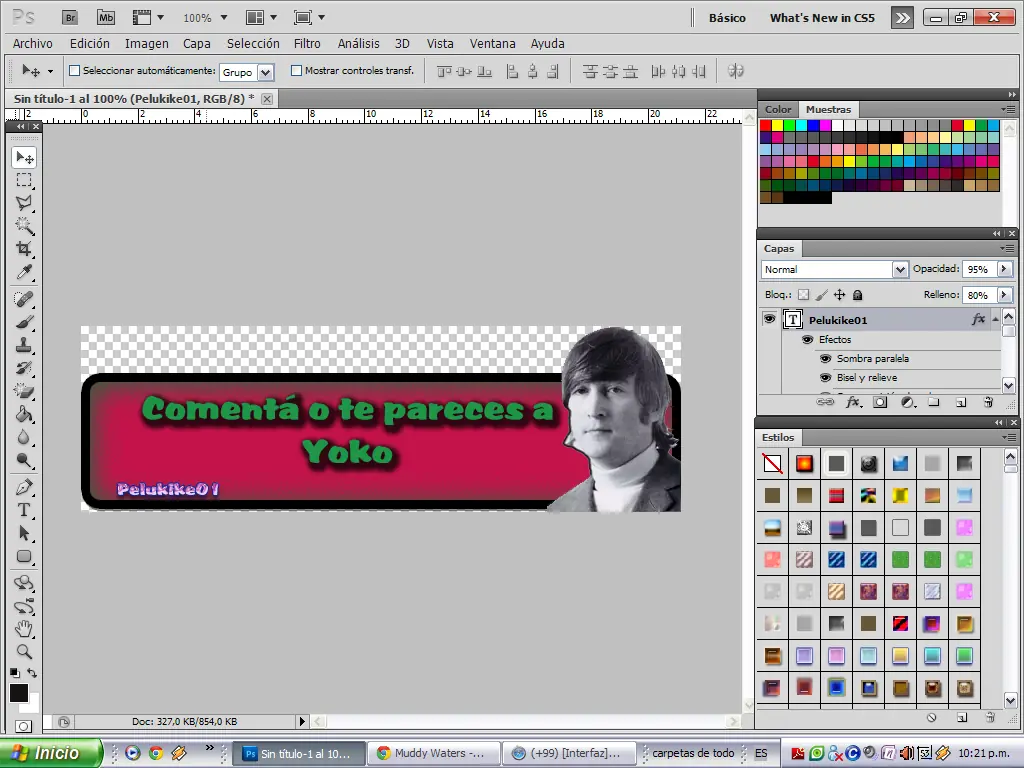Hide the Sombra paralela effect
This screenshot has height=768, width=1024.
(825, 359)
